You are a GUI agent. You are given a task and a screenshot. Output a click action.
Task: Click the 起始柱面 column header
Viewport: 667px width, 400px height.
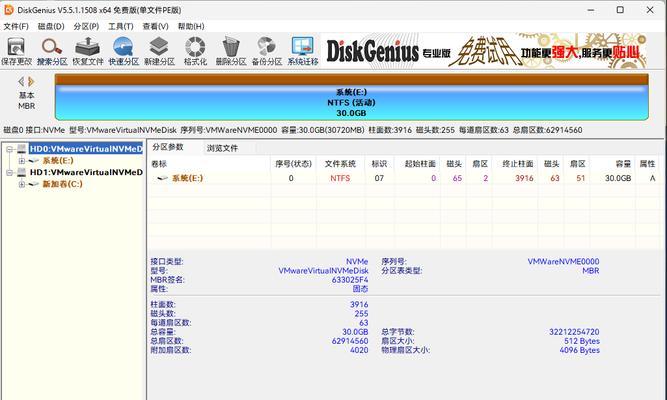(x=417, y=164)
